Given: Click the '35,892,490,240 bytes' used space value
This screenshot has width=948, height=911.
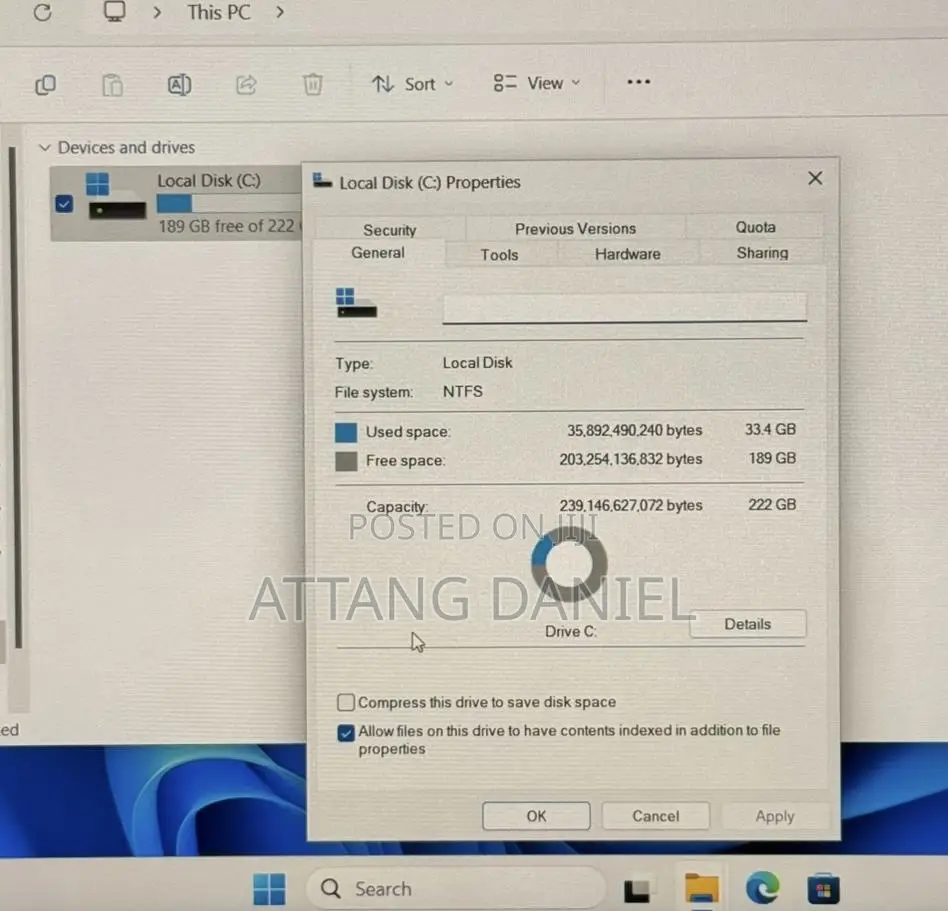Looking at the screenshot, I should click(x=634, y=430).
